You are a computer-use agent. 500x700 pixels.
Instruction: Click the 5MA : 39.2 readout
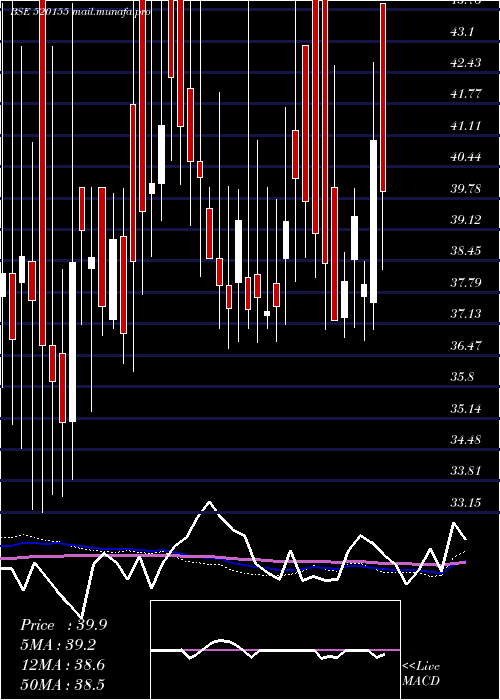(59, 645)
